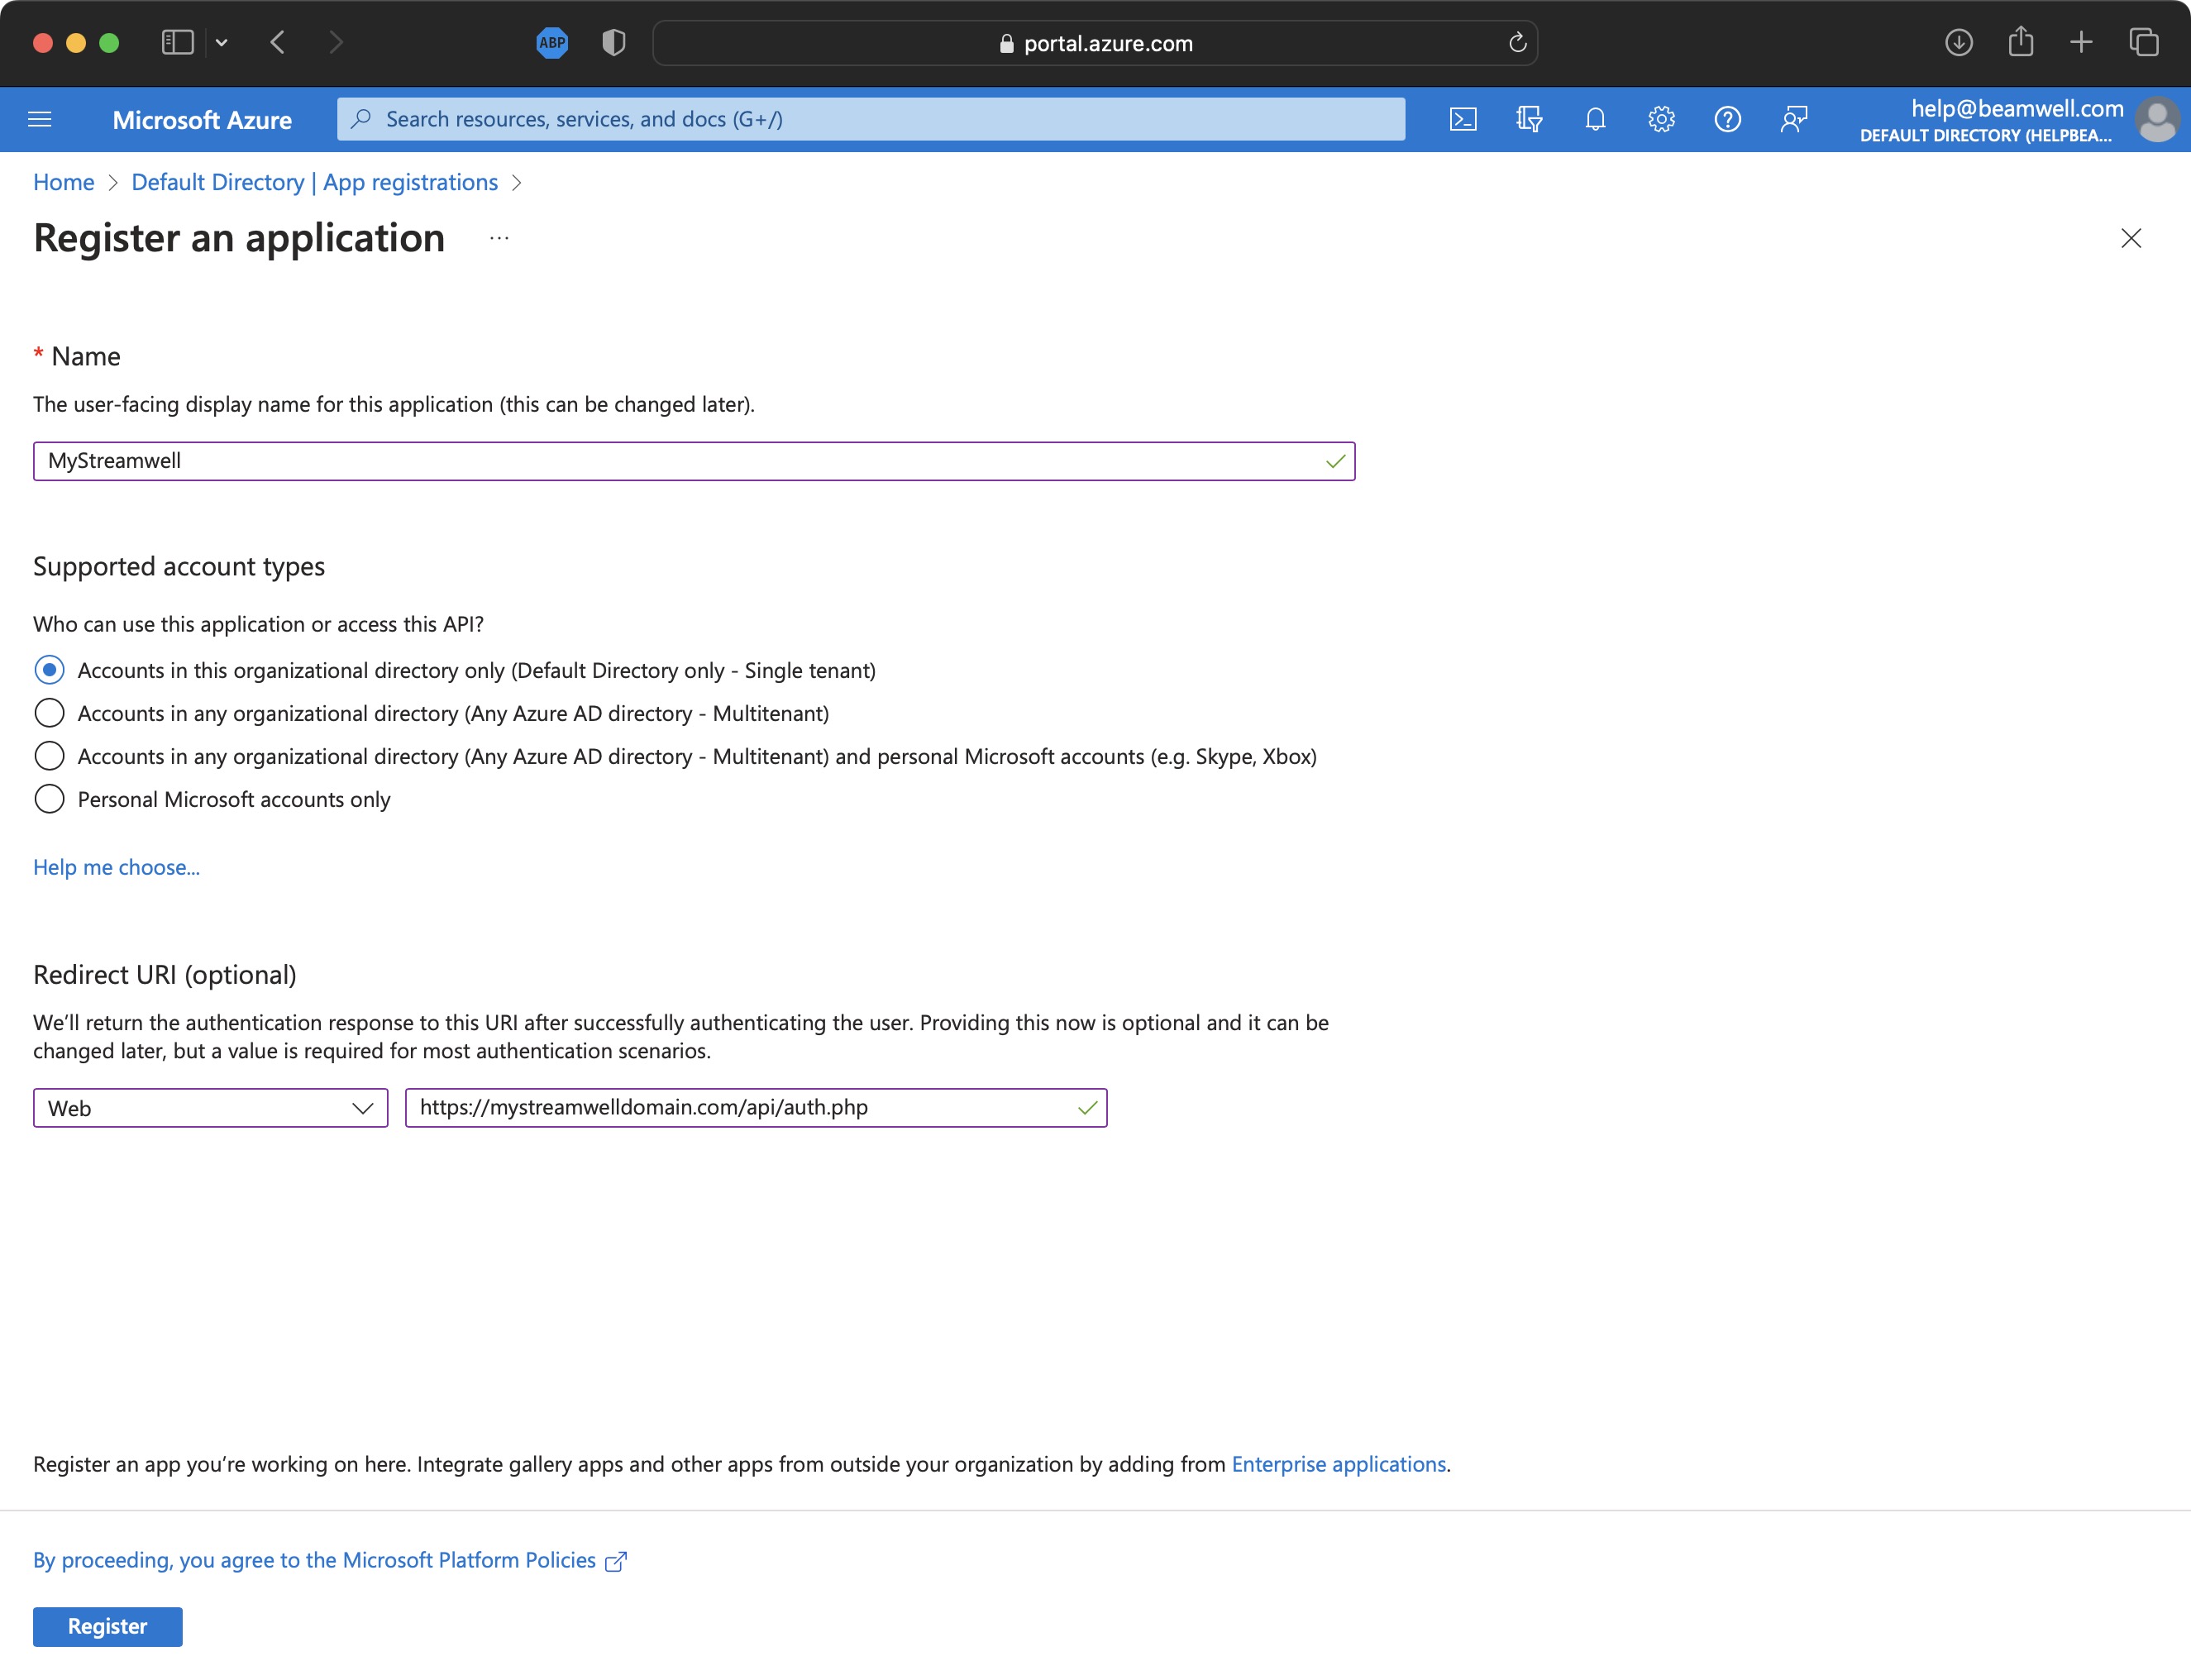Open the feedback icon

click(1794, 120)
